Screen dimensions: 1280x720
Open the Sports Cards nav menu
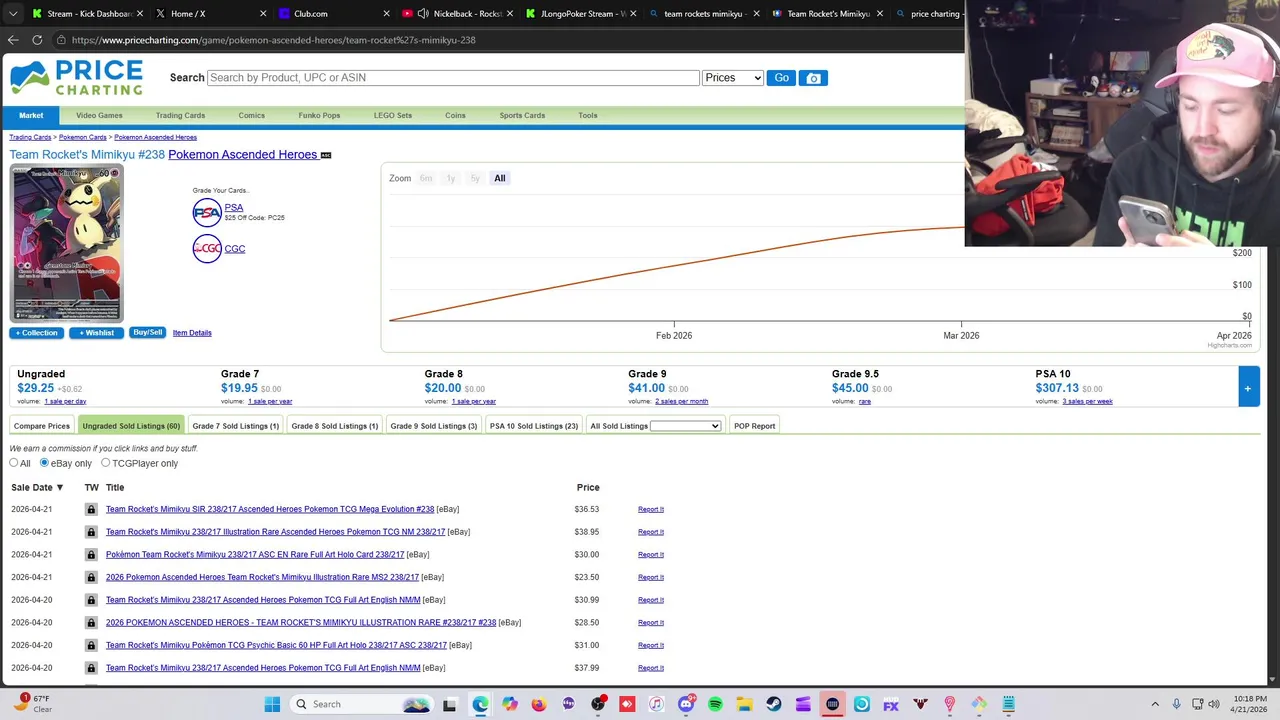click(522, 116)
